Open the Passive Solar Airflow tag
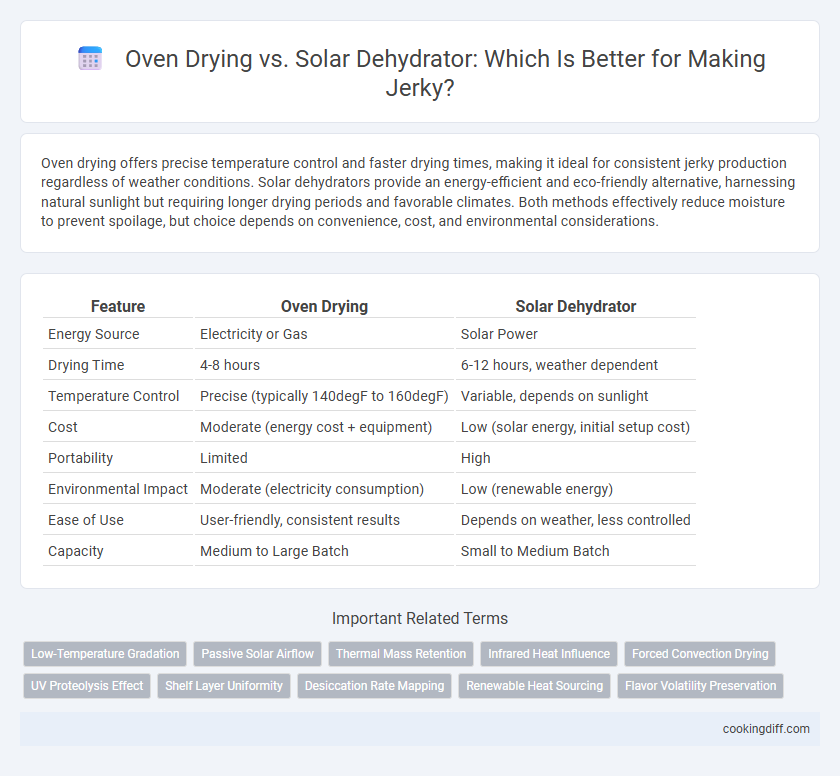Screen dimensions: 840x776 (258, 654)
